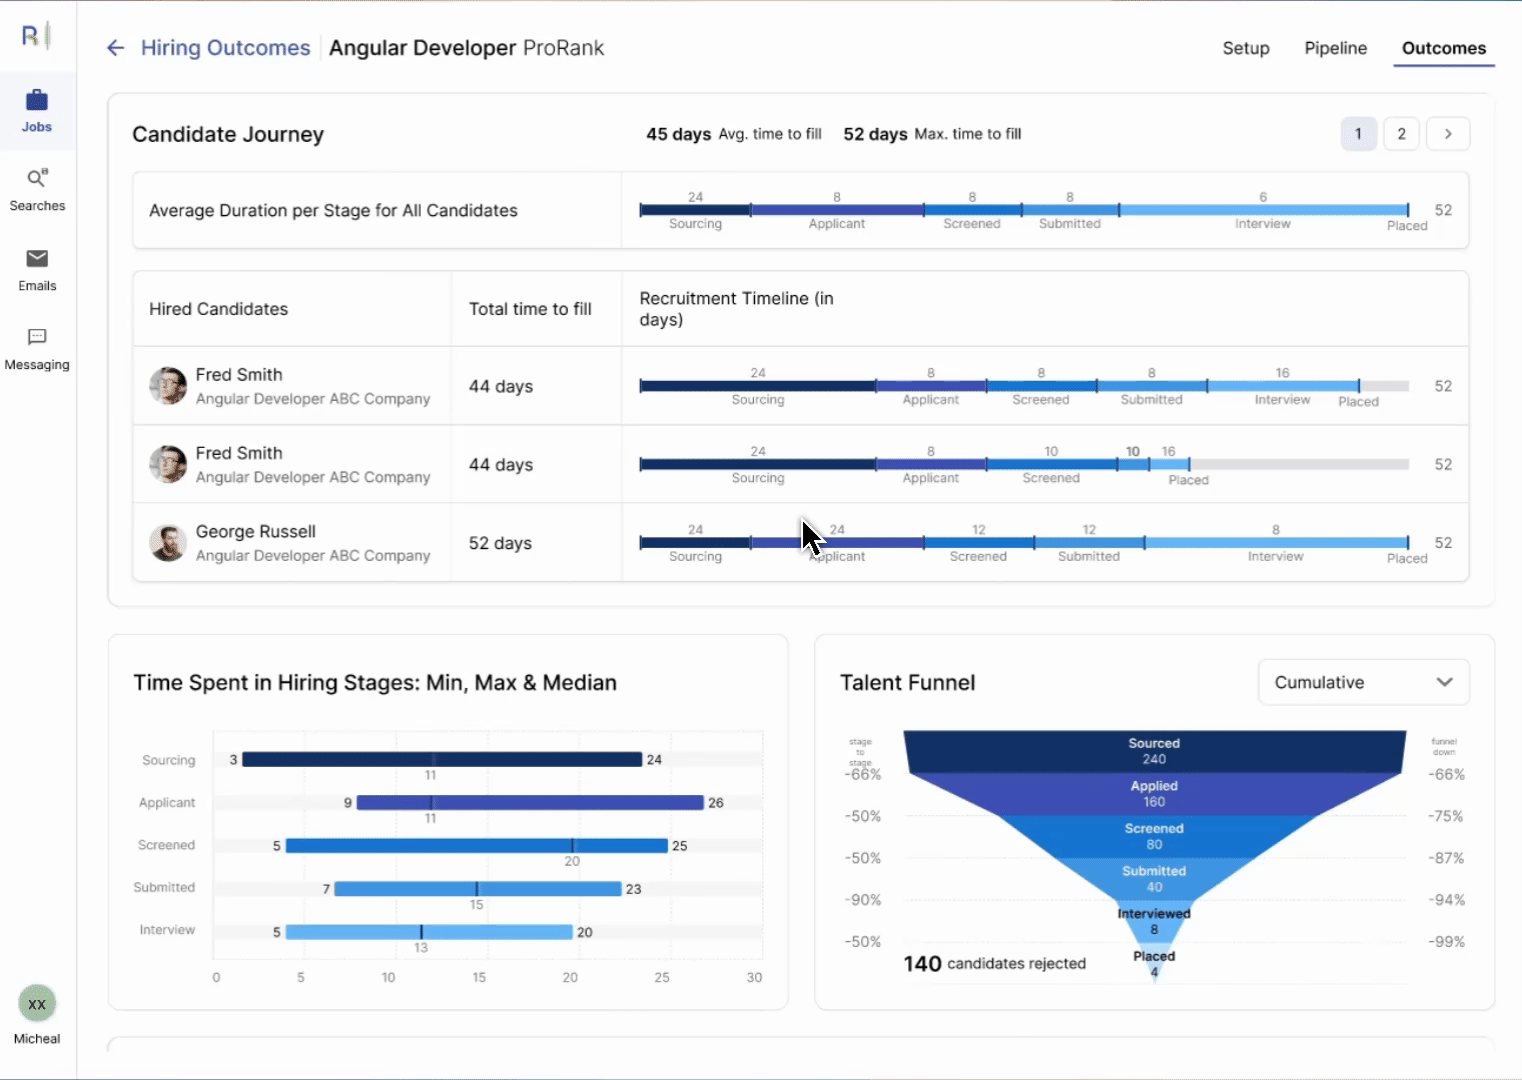
Task: Click the Hiring Outcomes link
Action: click(225, 47)
